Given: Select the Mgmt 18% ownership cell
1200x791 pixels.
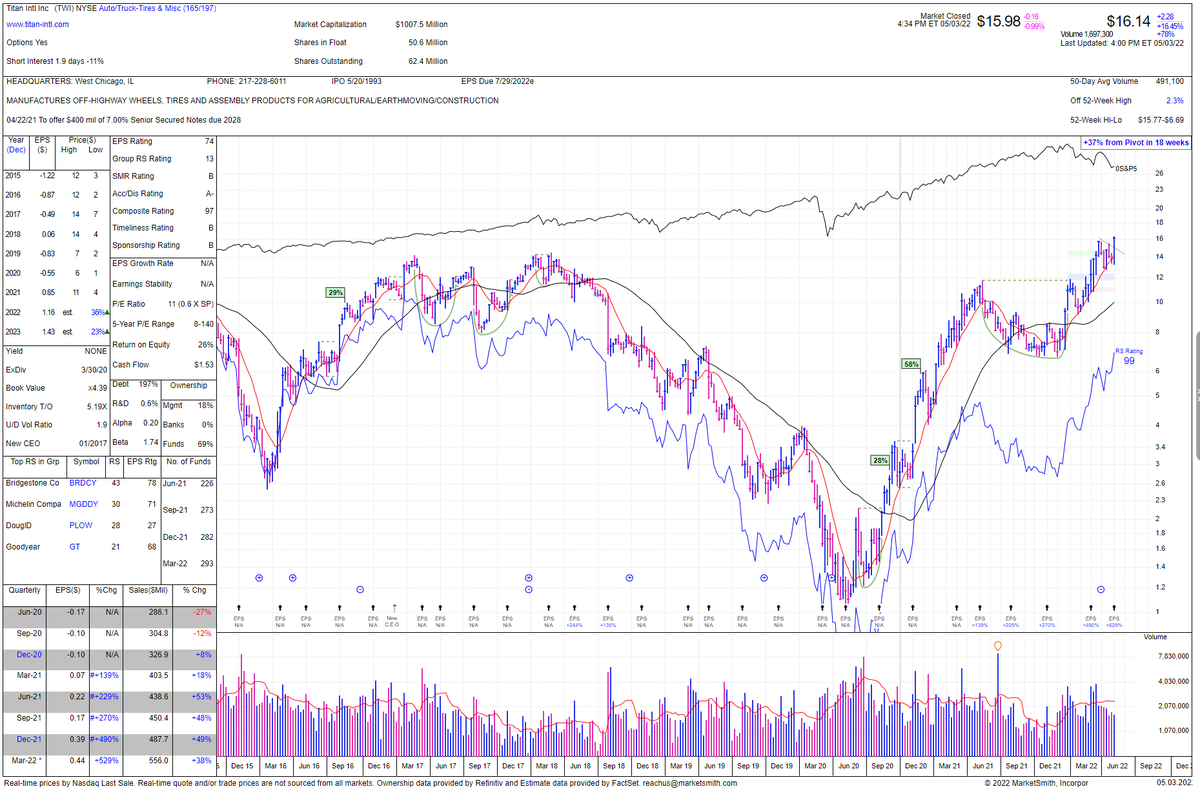Looking at the screenshot, I should click(x=187, y=405).
